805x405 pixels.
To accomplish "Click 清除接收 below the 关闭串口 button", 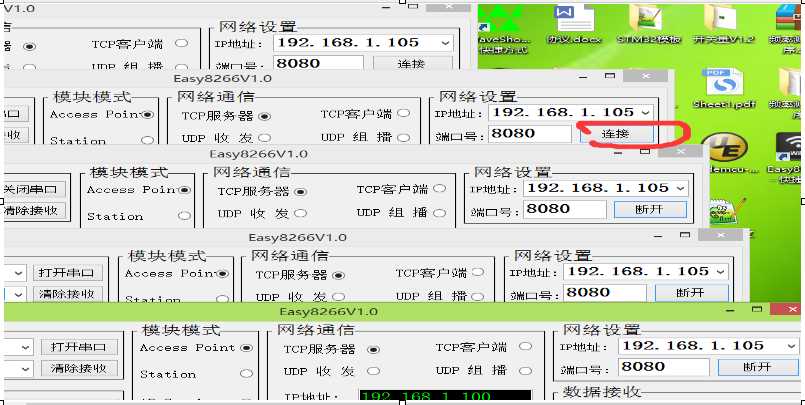I will (34, 210).
